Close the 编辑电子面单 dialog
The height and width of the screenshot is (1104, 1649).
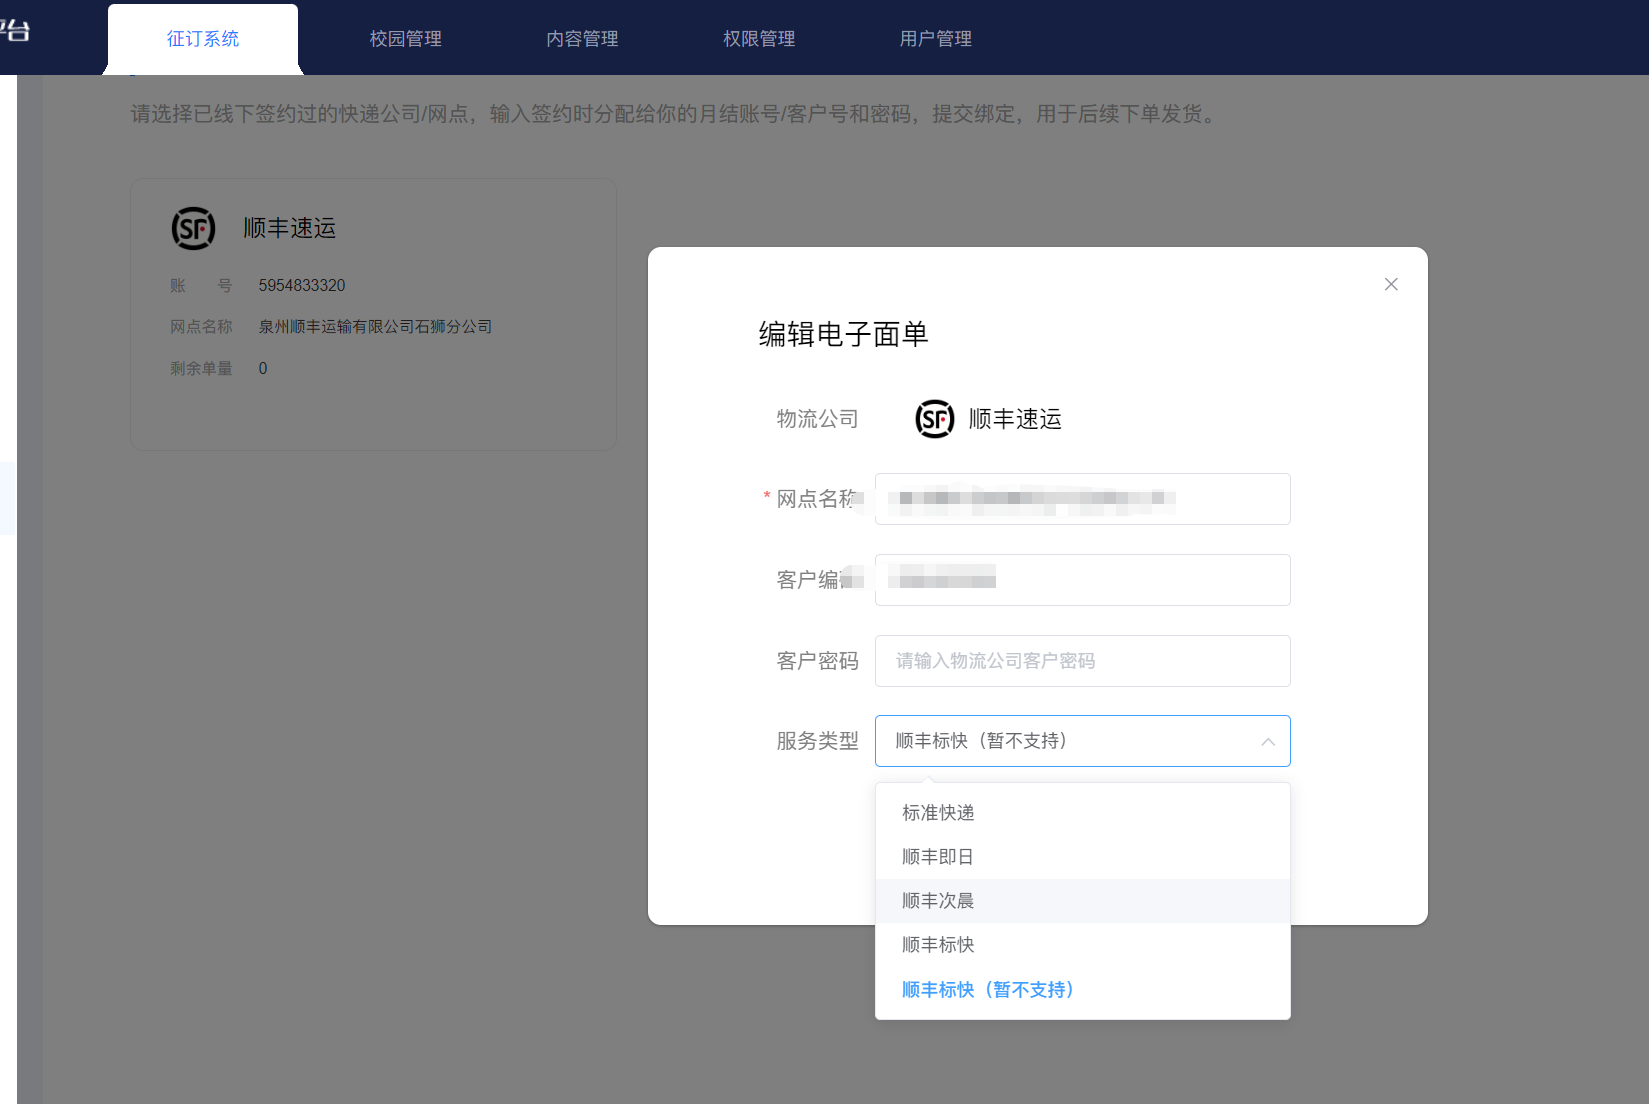pos(1391,284)
